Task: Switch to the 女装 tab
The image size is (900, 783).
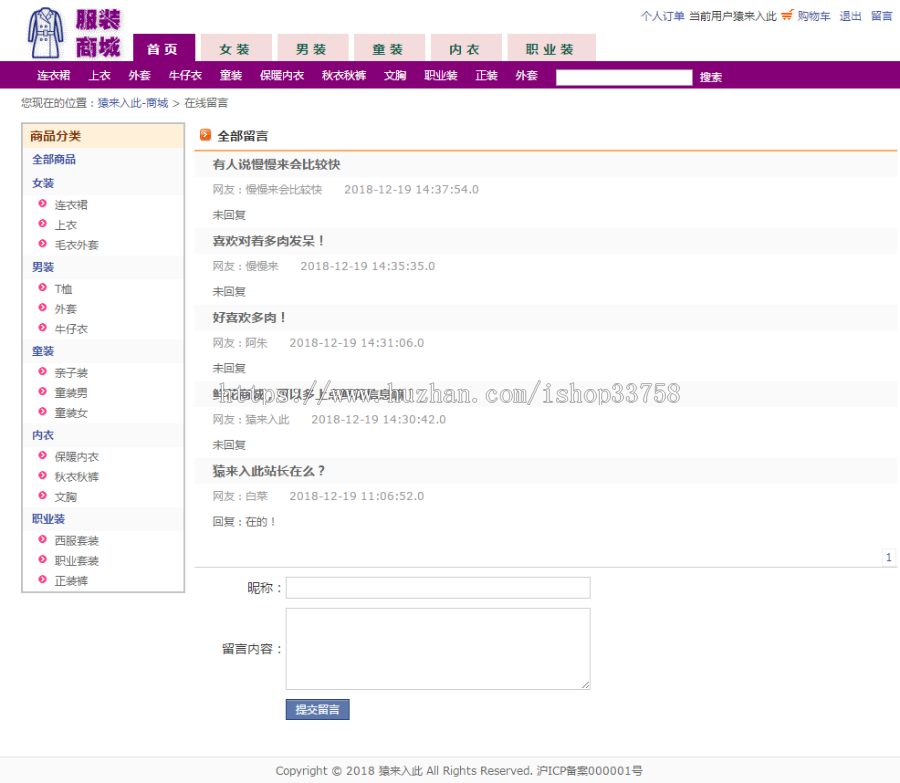Action: point(235,47)
